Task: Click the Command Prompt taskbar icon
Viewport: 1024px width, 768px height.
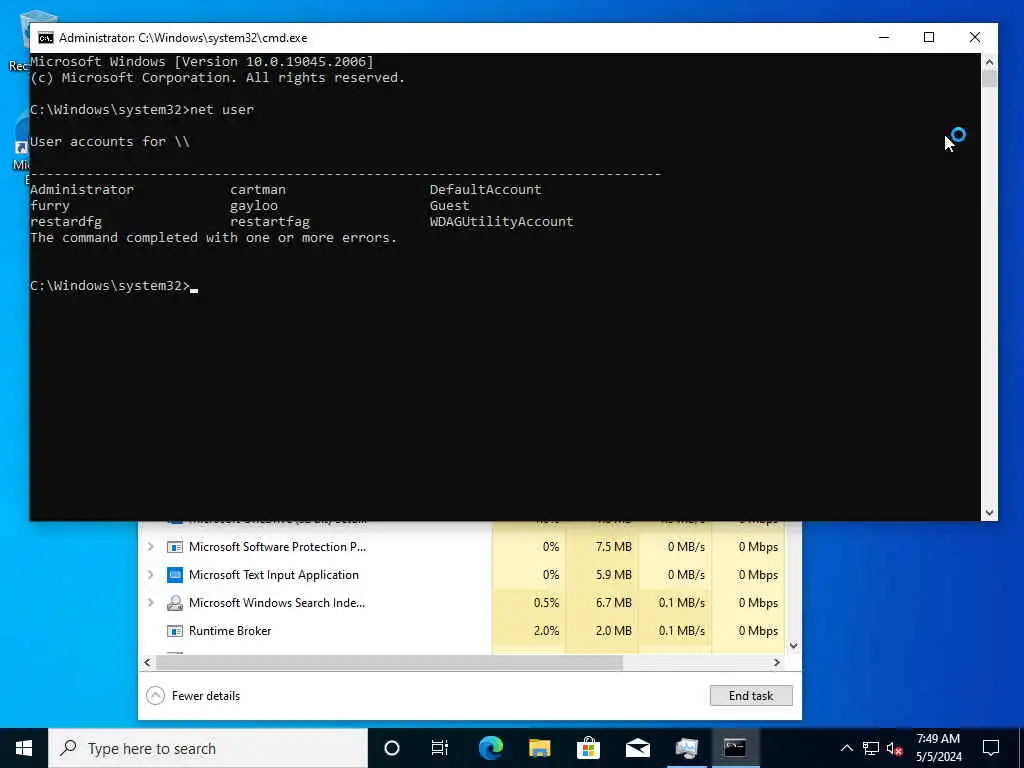Action: click(x=735, y=748)
